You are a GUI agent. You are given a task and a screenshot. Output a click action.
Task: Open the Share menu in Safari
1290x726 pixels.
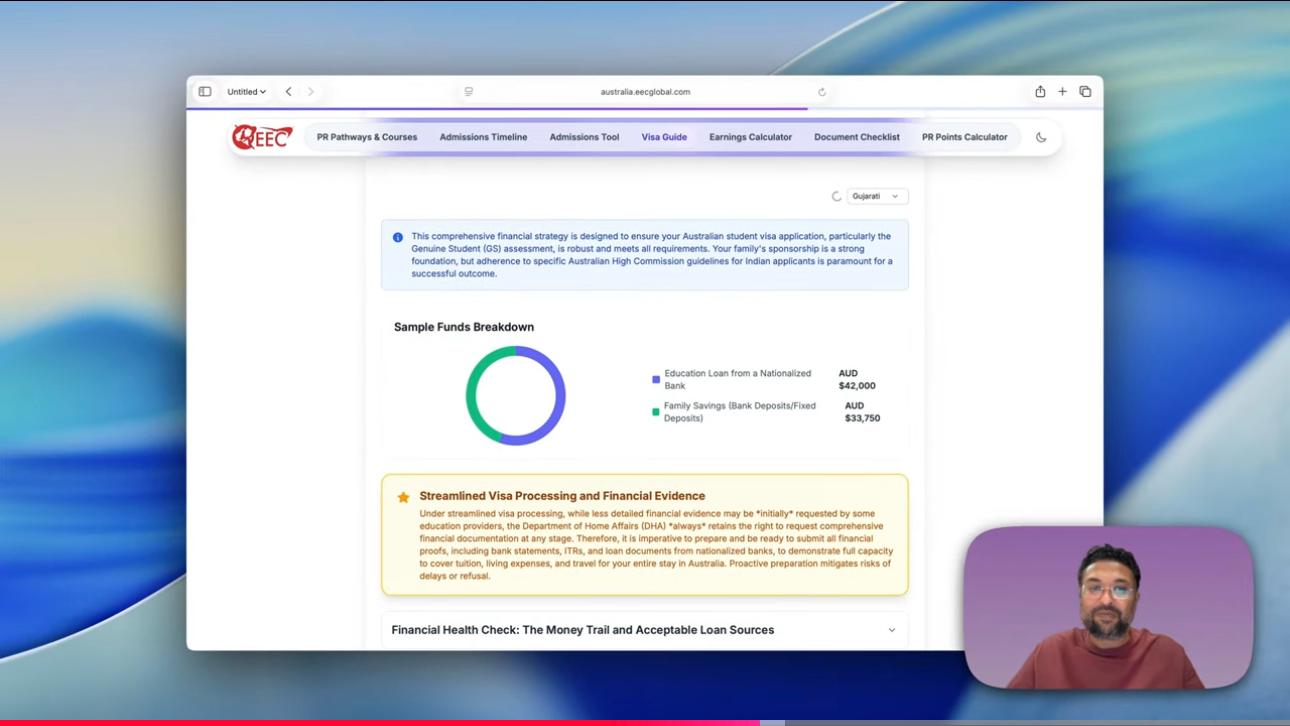point(1039,91)
